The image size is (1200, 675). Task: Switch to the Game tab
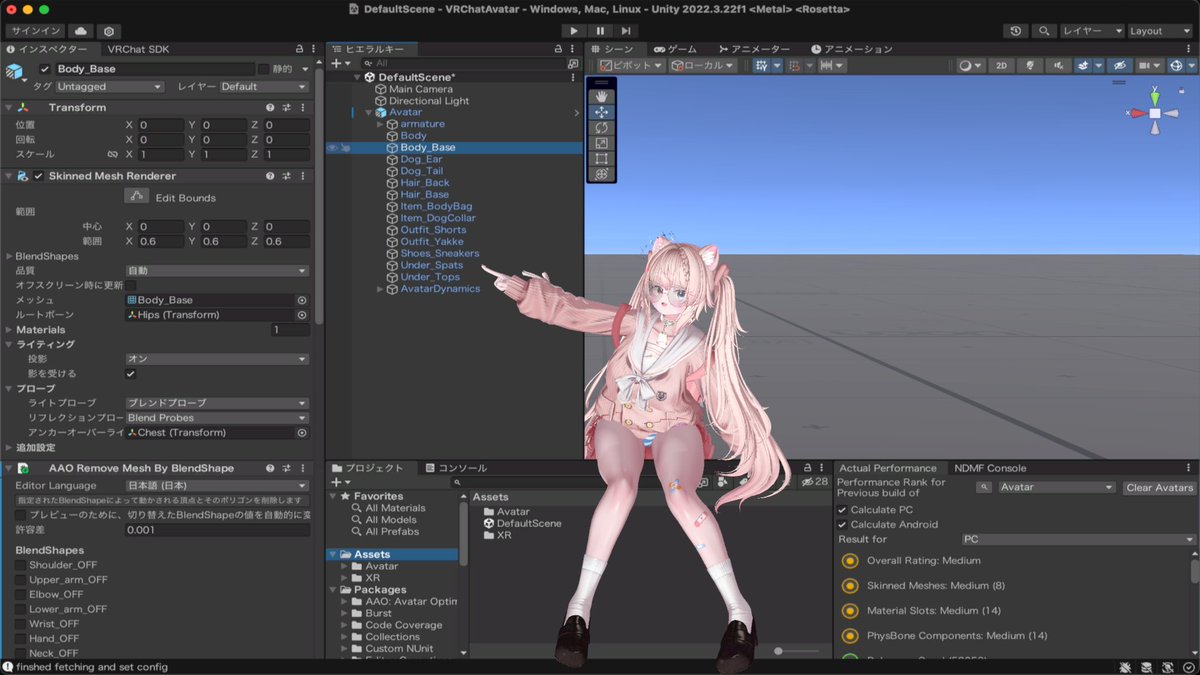pyautogui.click(x=675, y=49)
